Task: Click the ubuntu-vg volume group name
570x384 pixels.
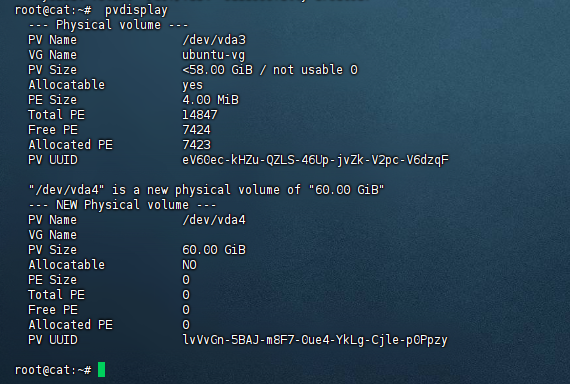Action: pyautogui.click(x=213, y=55)
